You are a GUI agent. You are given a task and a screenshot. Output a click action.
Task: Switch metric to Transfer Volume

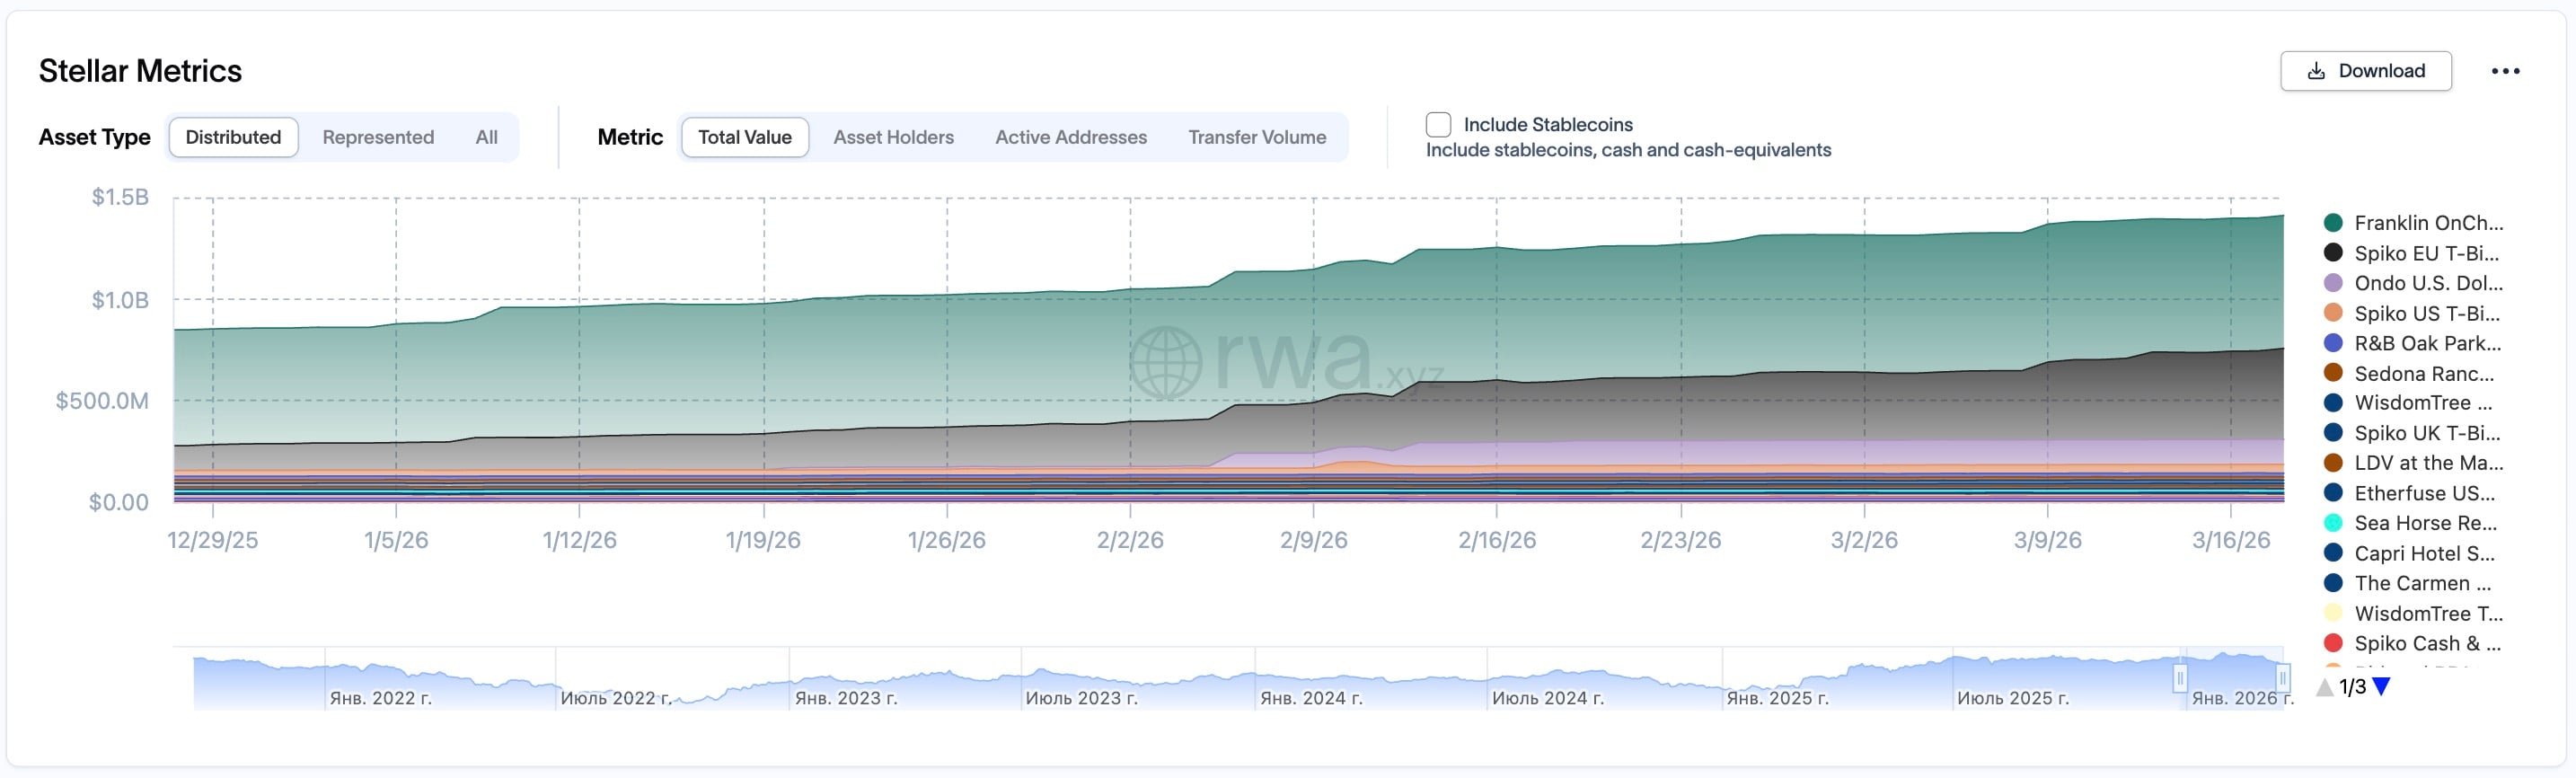(1257, 137)
